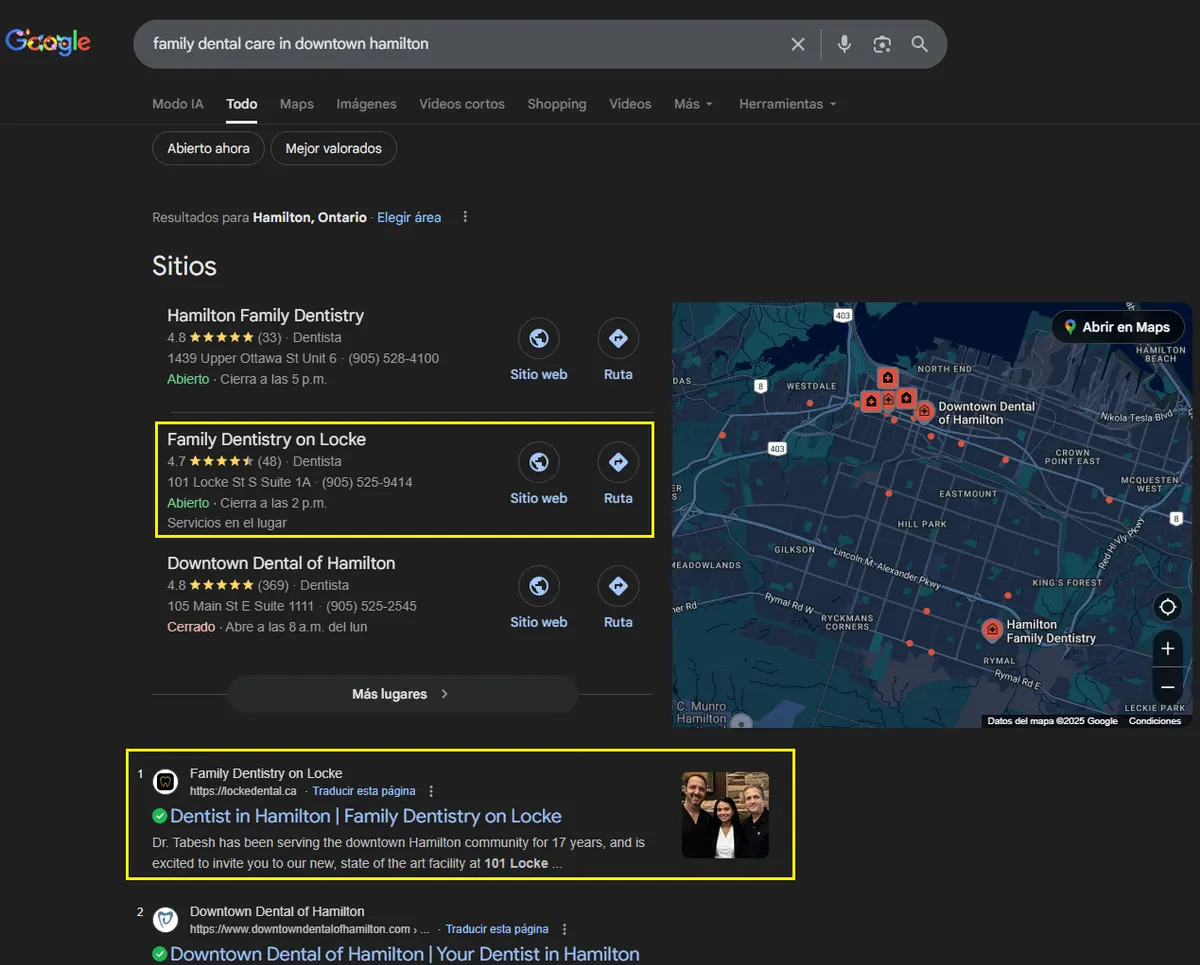Open Family Dentistry on Locke listing title
This screenshot has width=1200, height=965.
(266, 439)
